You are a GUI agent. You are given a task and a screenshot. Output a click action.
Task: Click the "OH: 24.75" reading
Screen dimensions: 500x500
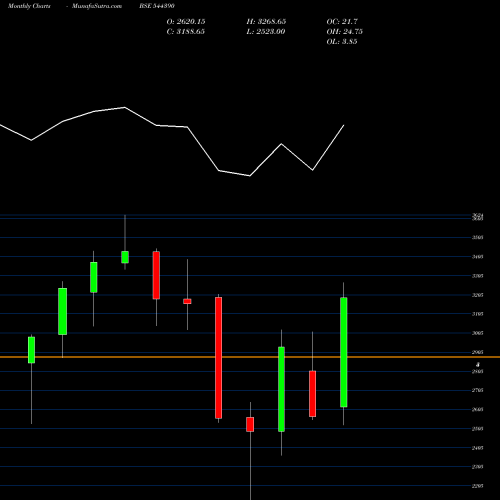click(345, 32)
